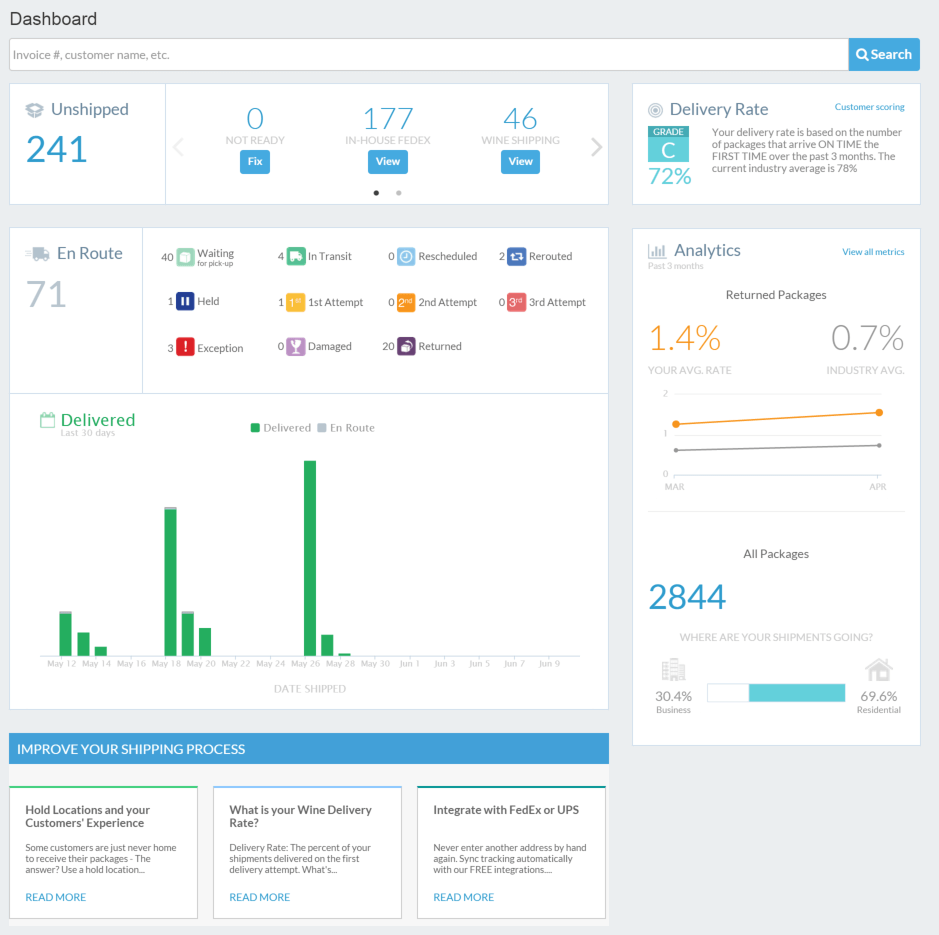The width and height of the screenshot is (939, 935).
Task: Toggle the Delivered legend in chart
Action: [x=280, y=428]
